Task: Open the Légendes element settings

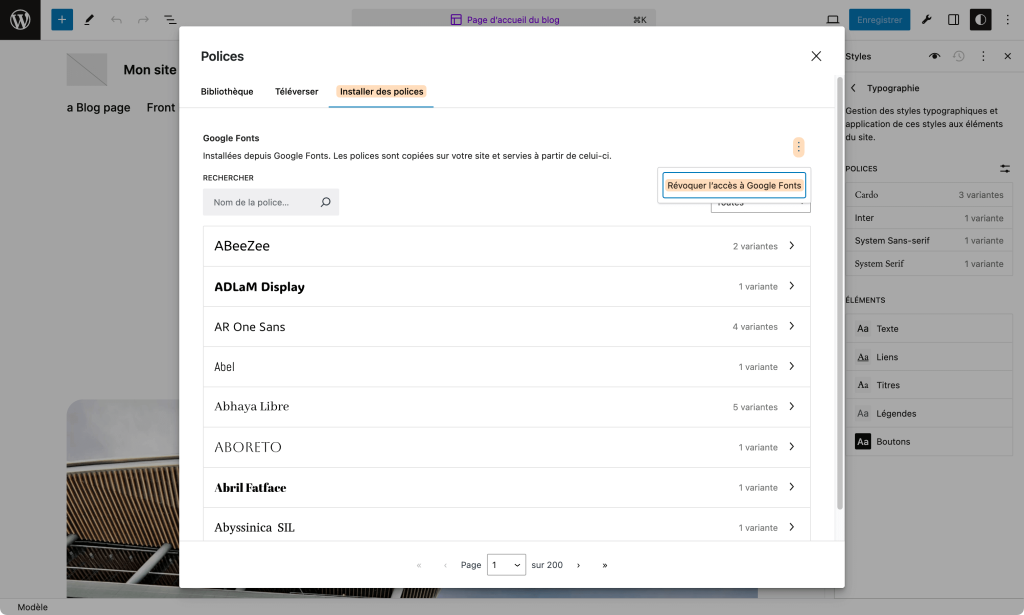Action: coord(929,413)
